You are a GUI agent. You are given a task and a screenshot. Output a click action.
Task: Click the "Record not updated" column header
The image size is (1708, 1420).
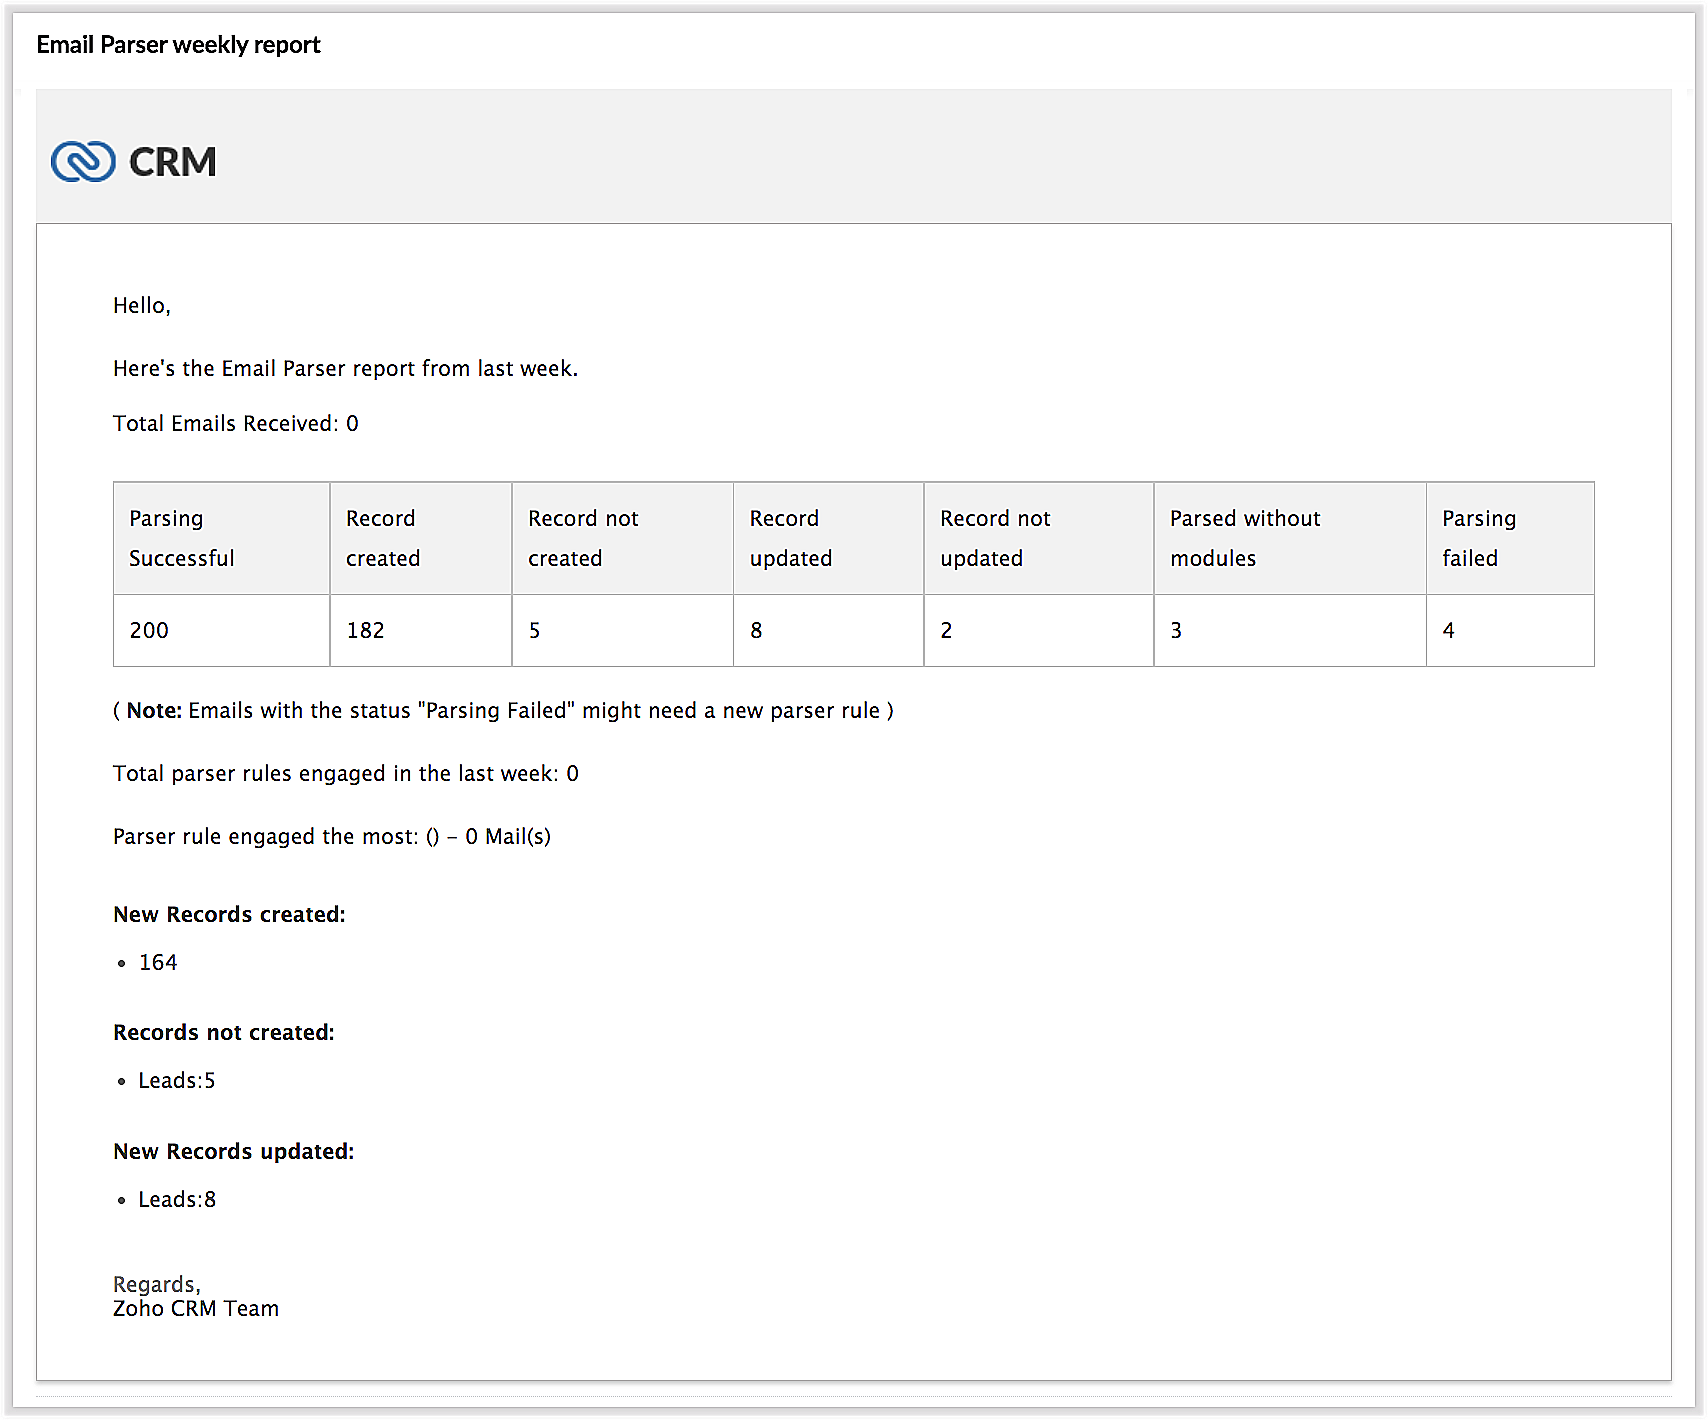coord(994,538)
